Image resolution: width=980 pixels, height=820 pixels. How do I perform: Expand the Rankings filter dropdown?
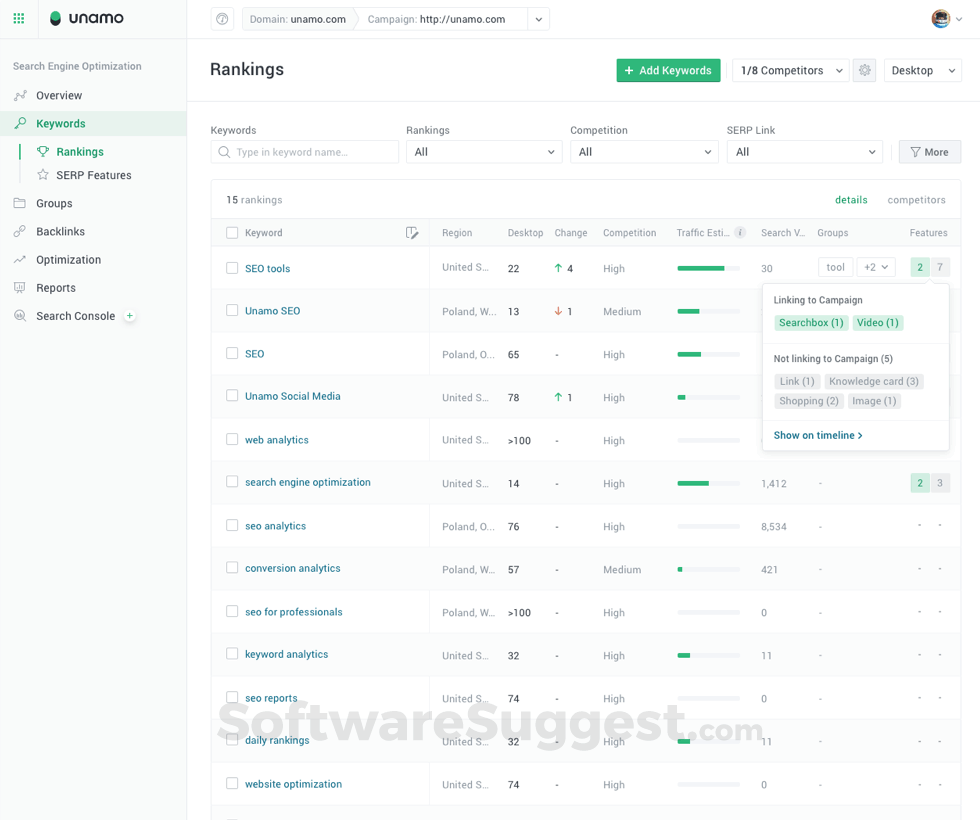point(484,152)
